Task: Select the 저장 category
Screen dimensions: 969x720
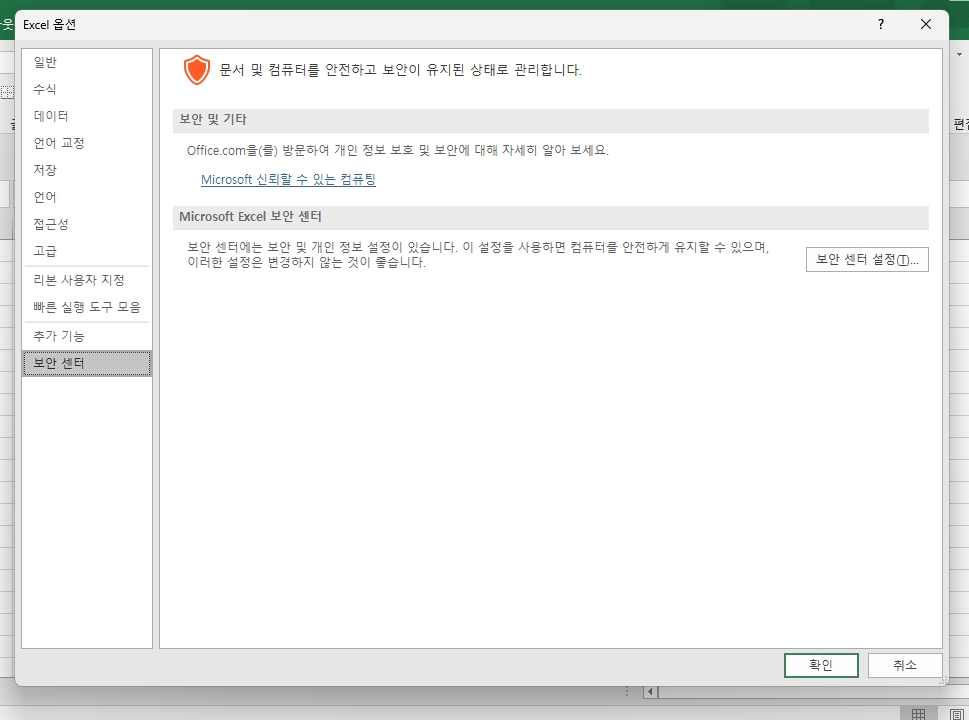Action: click(x=87, y=170)
